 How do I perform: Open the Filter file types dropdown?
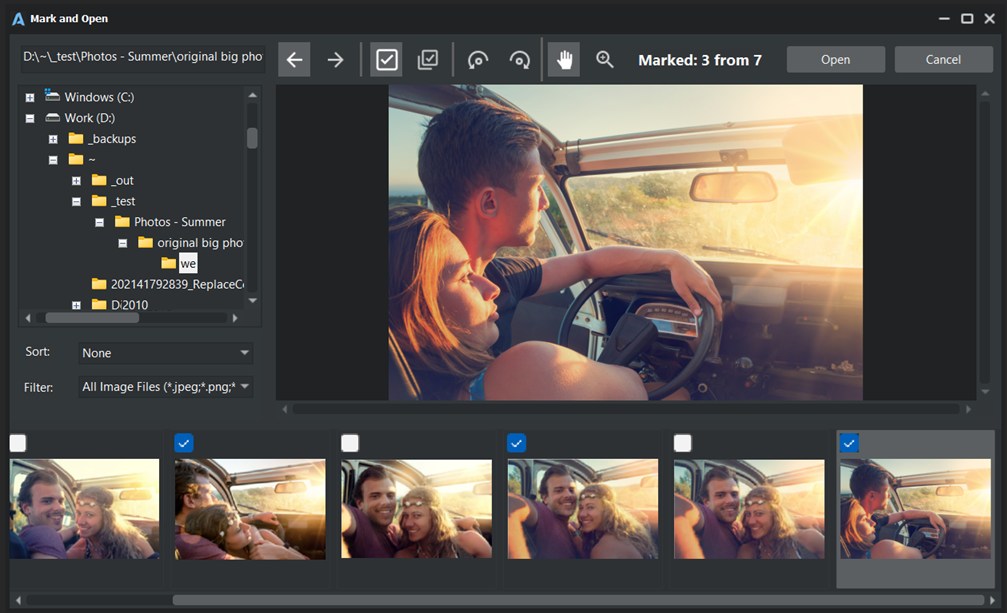pyautogui.click(x=164, y=386)
